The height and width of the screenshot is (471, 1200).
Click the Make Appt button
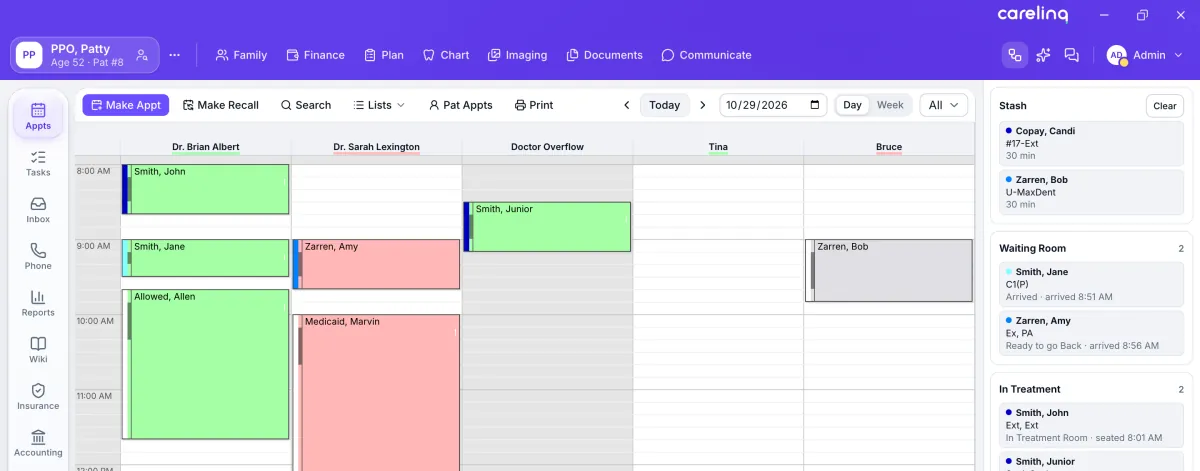click(x=126, y=105)
